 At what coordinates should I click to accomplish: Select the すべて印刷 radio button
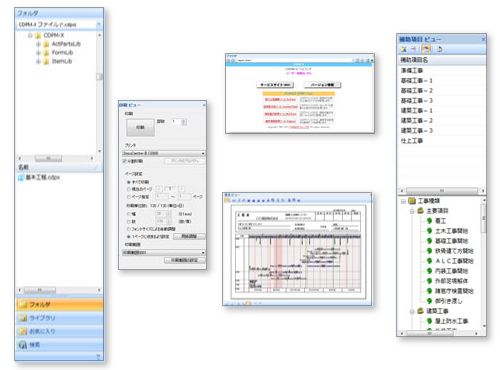coord(129,182)
